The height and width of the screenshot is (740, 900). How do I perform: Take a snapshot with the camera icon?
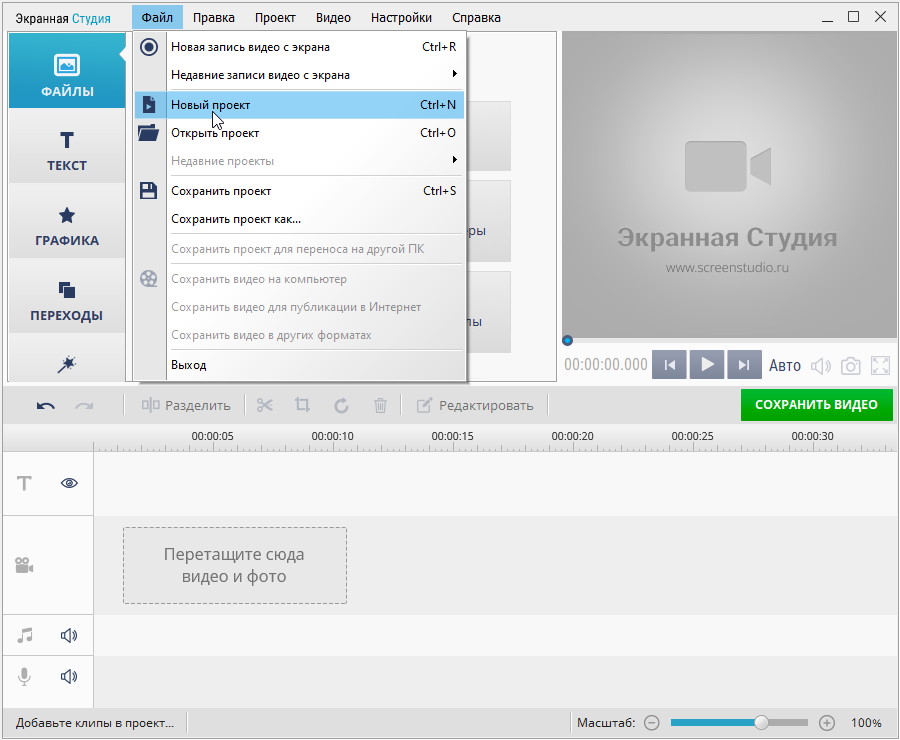pos(851,366)
